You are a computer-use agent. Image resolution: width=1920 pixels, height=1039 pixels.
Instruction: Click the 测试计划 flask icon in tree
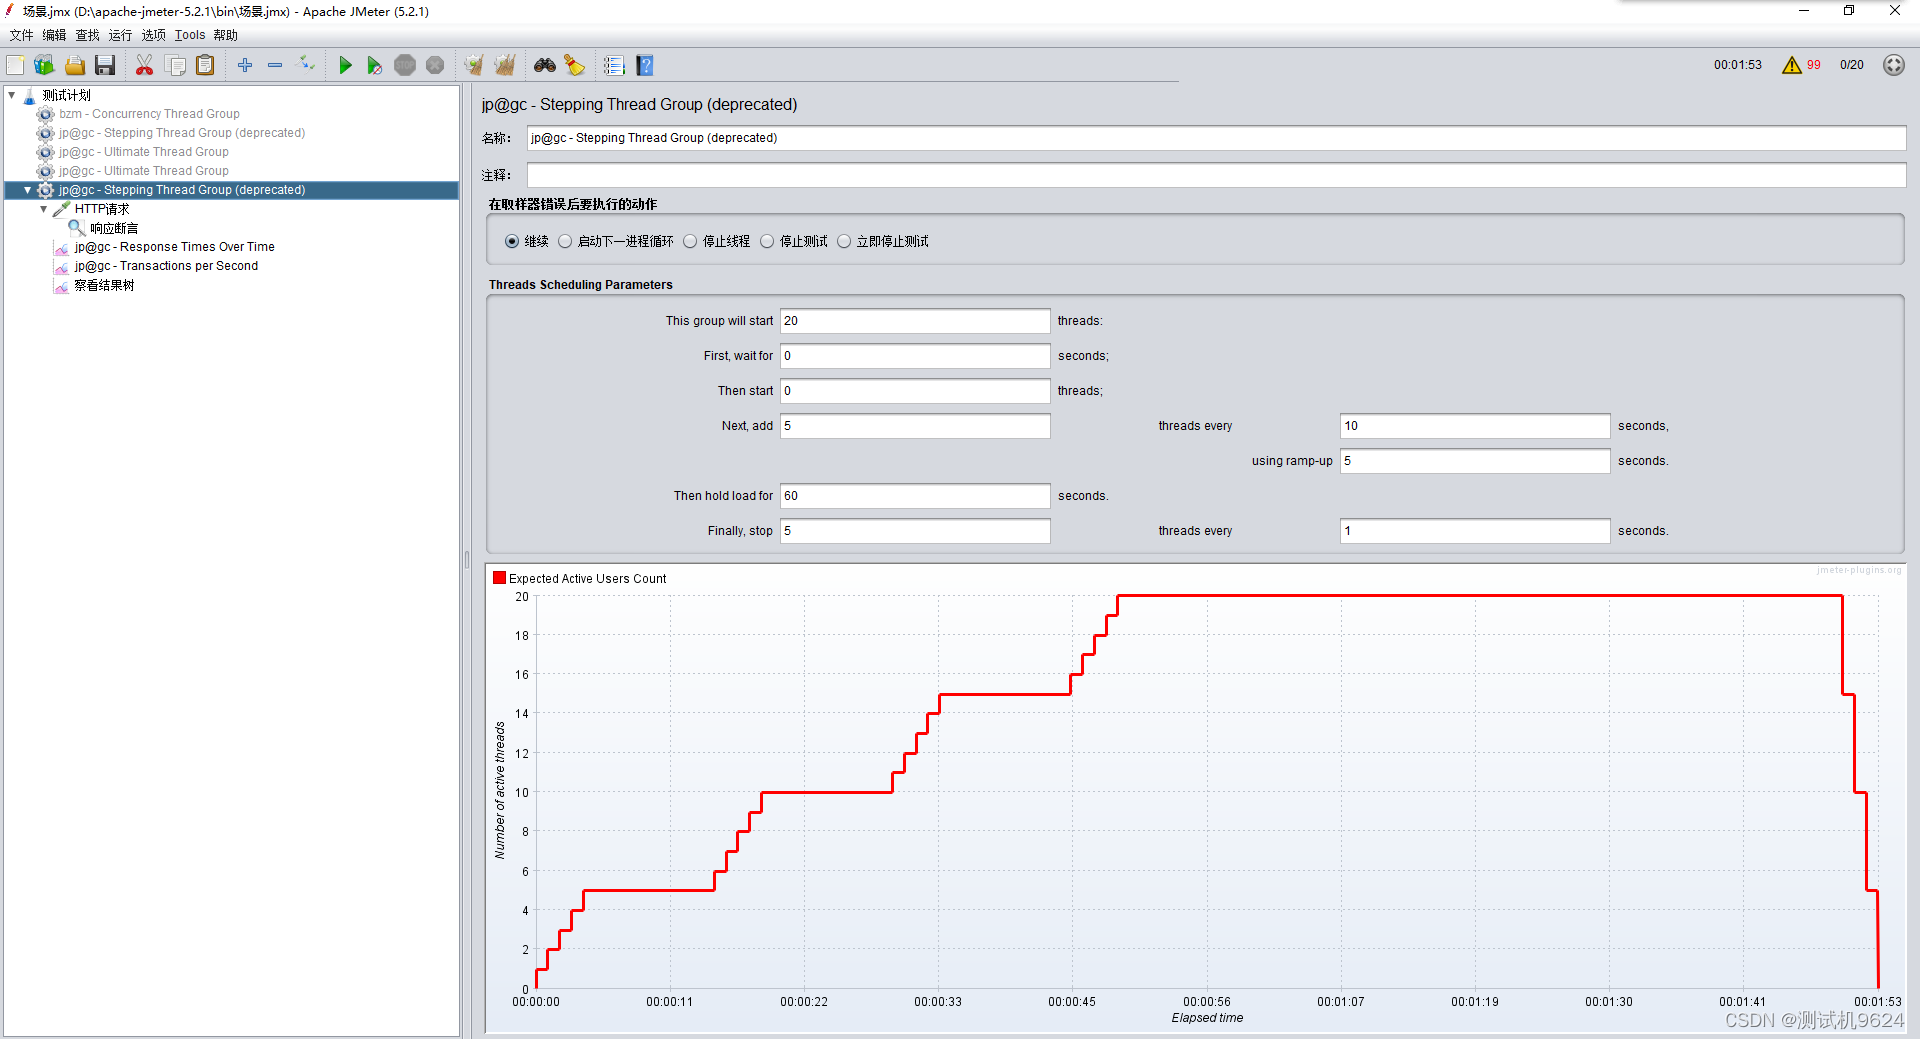[x=30, y=95]
